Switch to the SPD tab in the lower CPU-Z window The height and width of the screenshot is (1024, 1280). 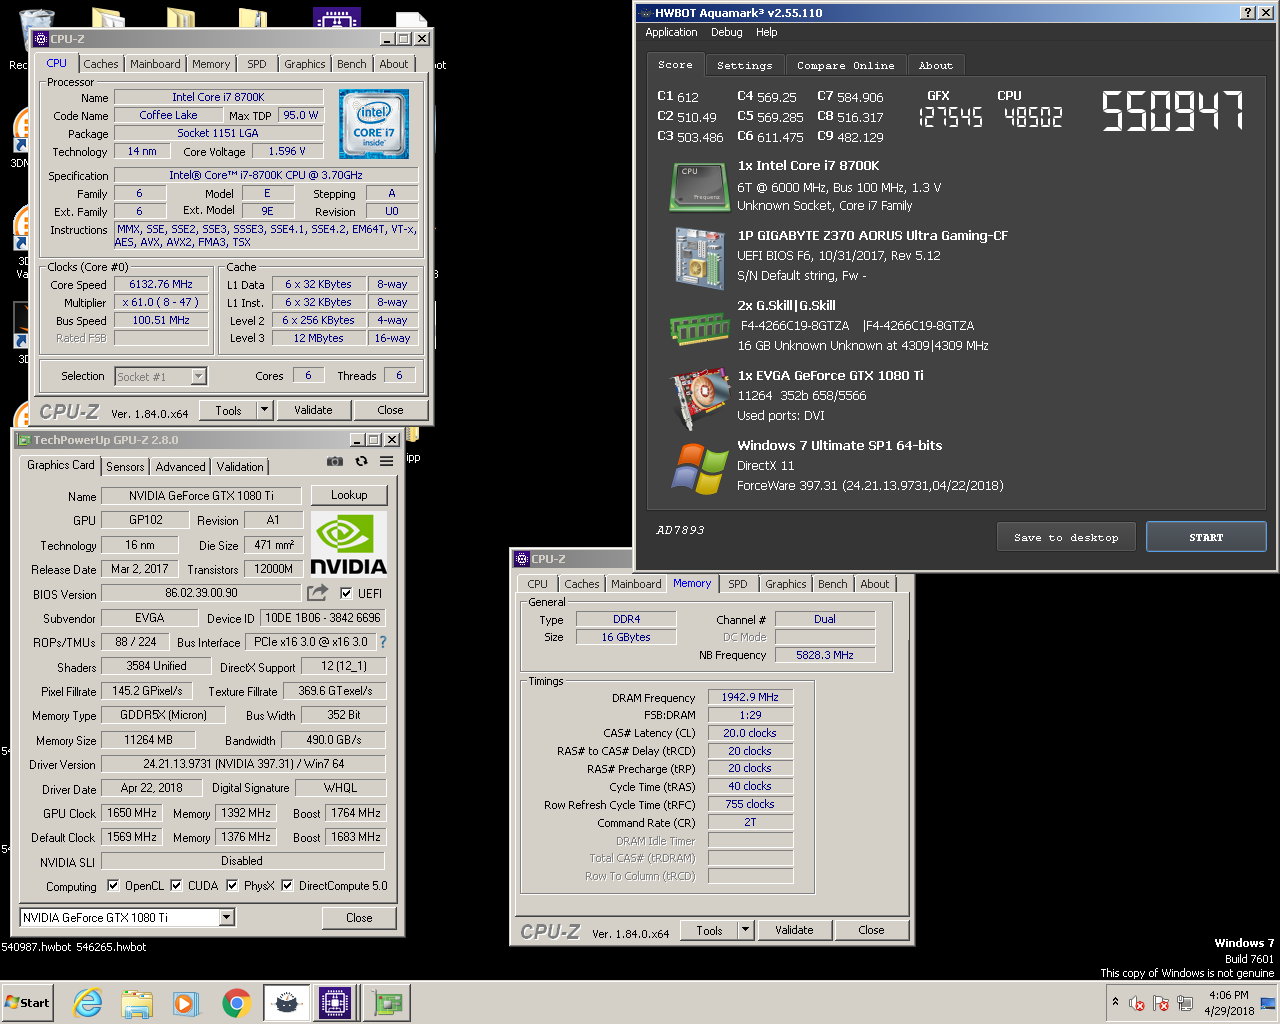pyautogui.click(x=737, y=584)
